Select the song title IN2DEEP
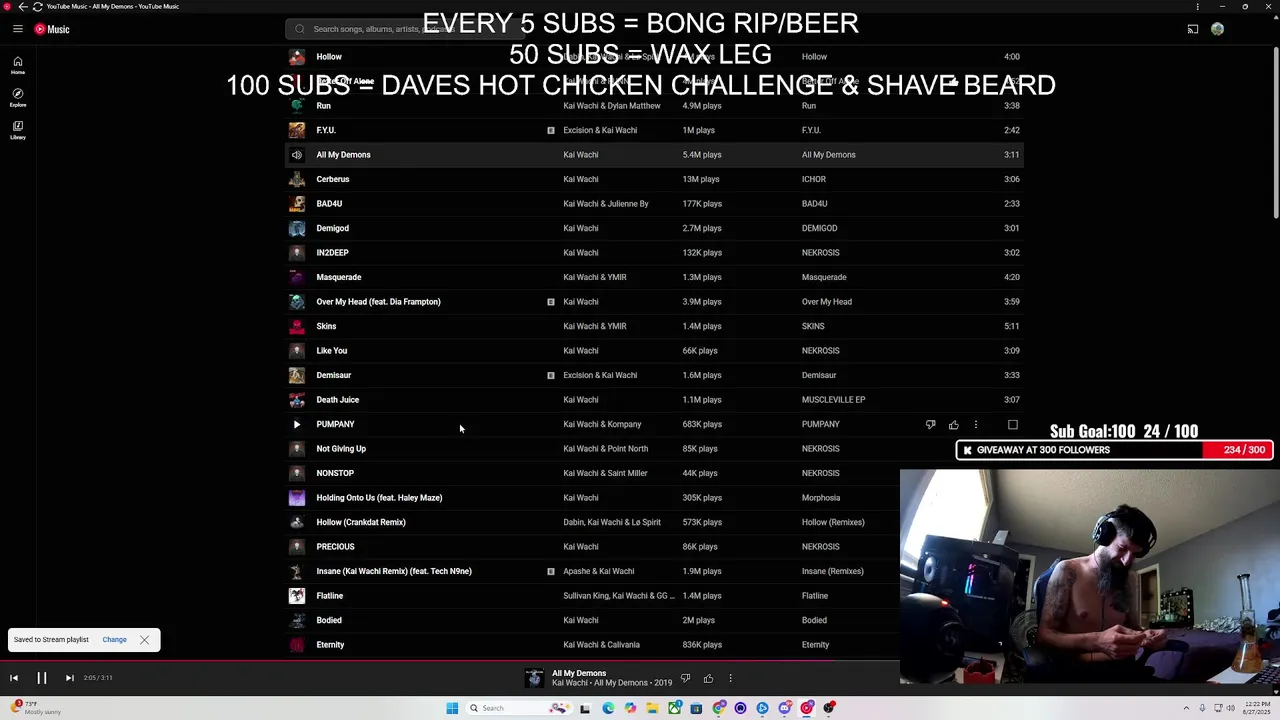Screen dimensions: 1280x720 pos(332,253)
